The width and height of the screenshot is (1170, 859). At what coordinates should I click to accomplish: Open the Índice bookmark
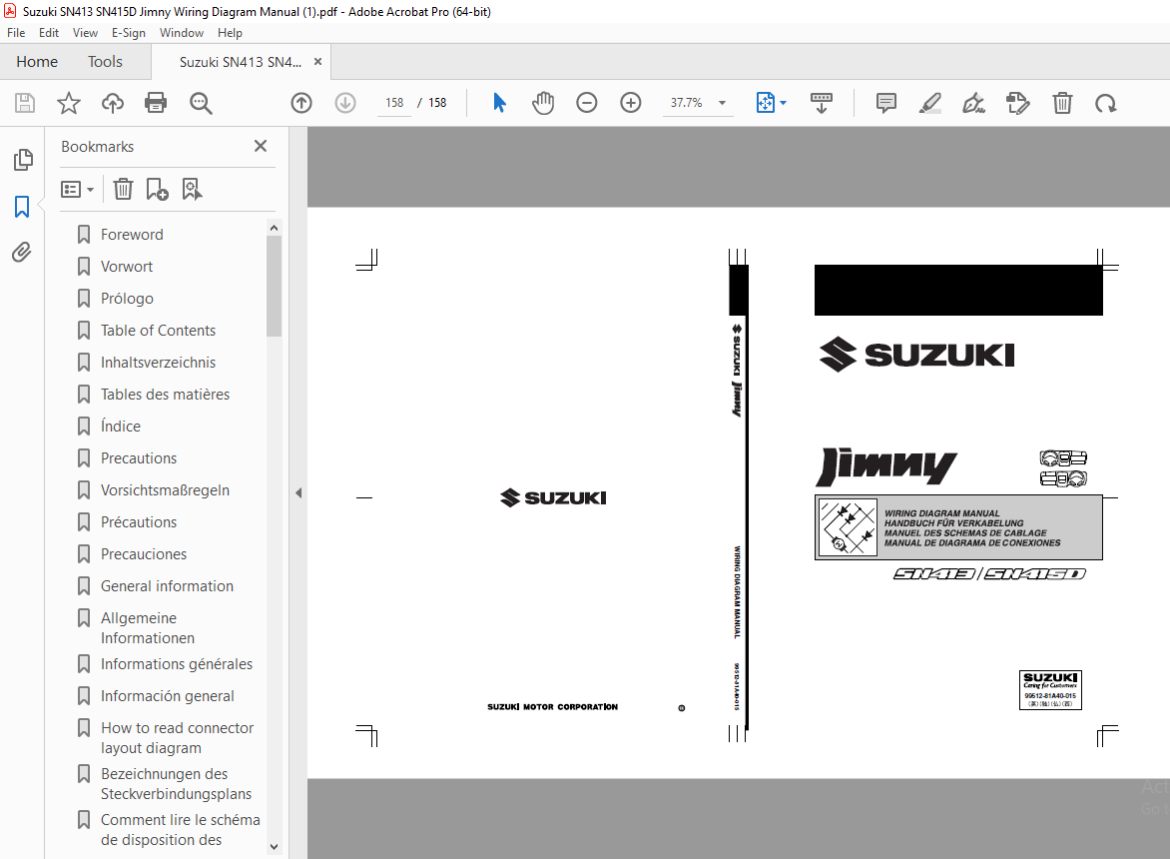[x=120, y=426]
